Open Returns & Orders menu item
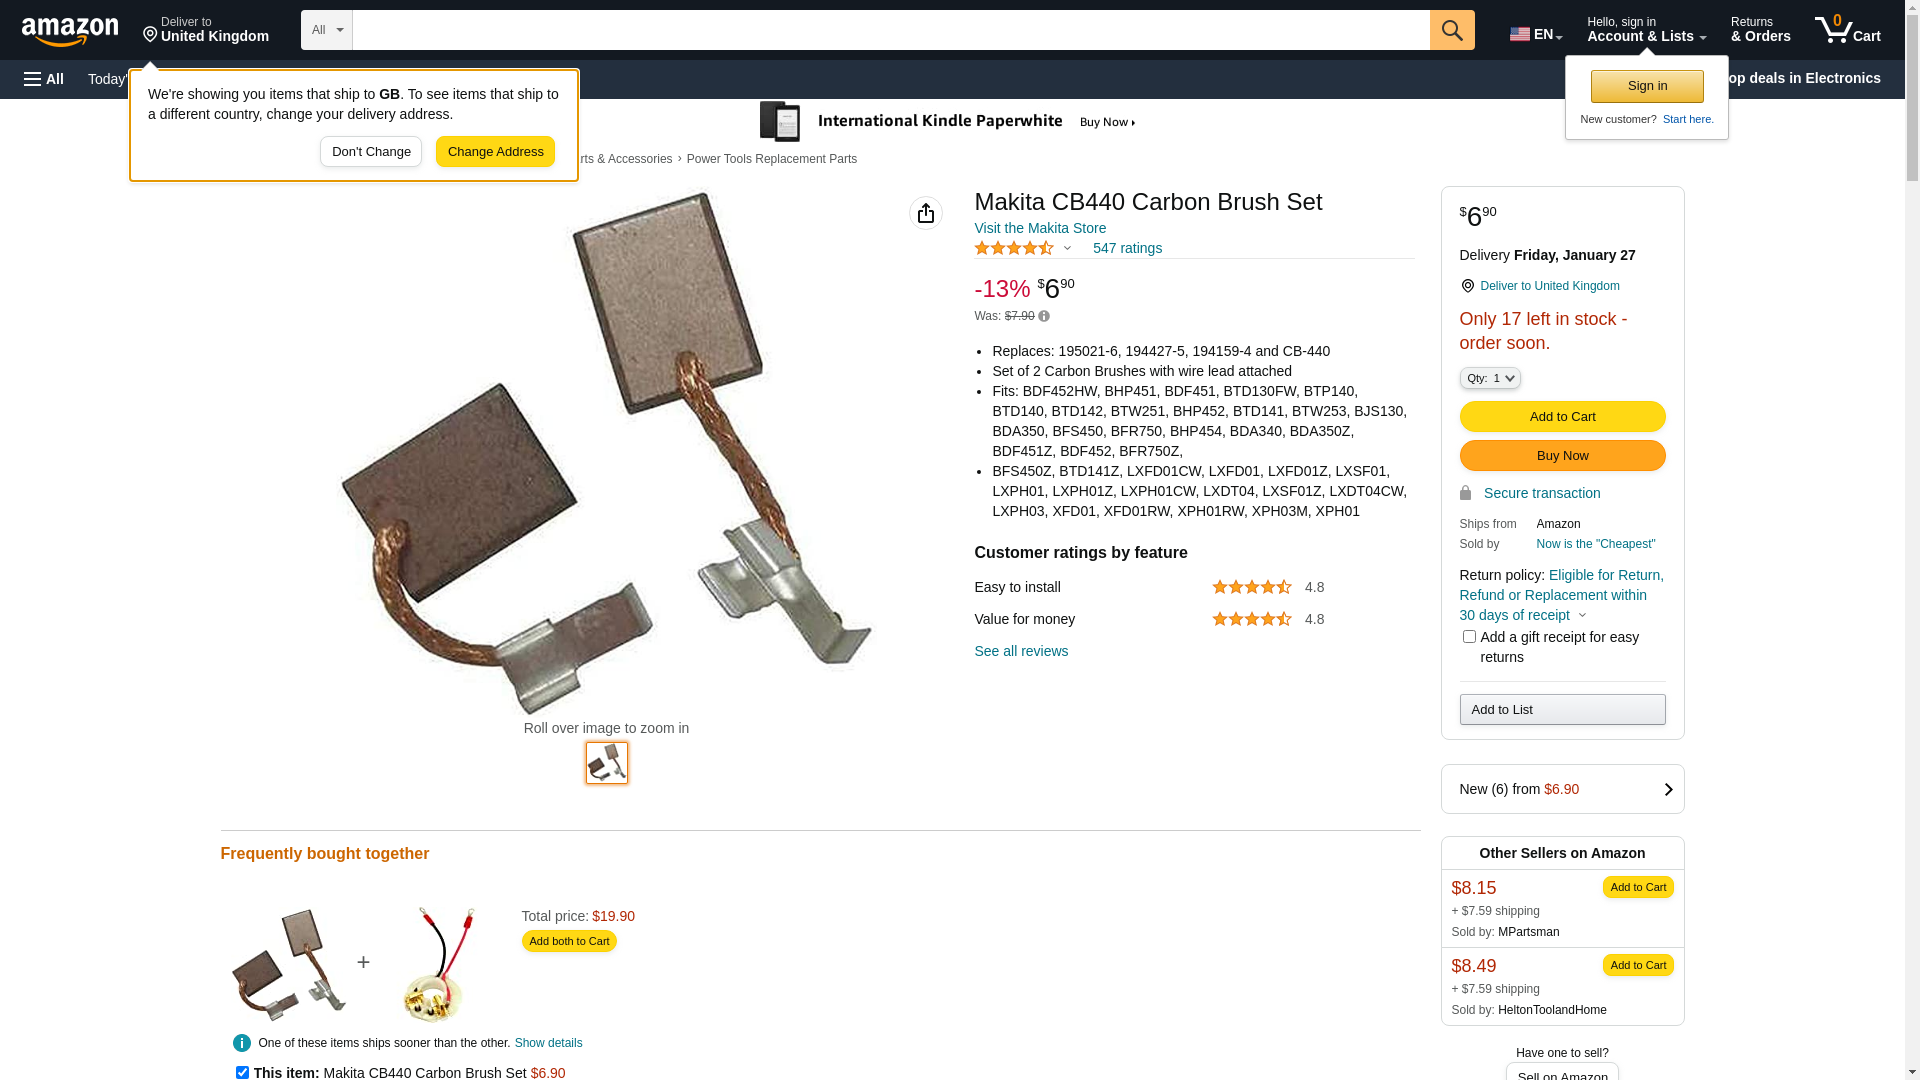The width and height of the screenshot is (1920, 1080). 1760,30
